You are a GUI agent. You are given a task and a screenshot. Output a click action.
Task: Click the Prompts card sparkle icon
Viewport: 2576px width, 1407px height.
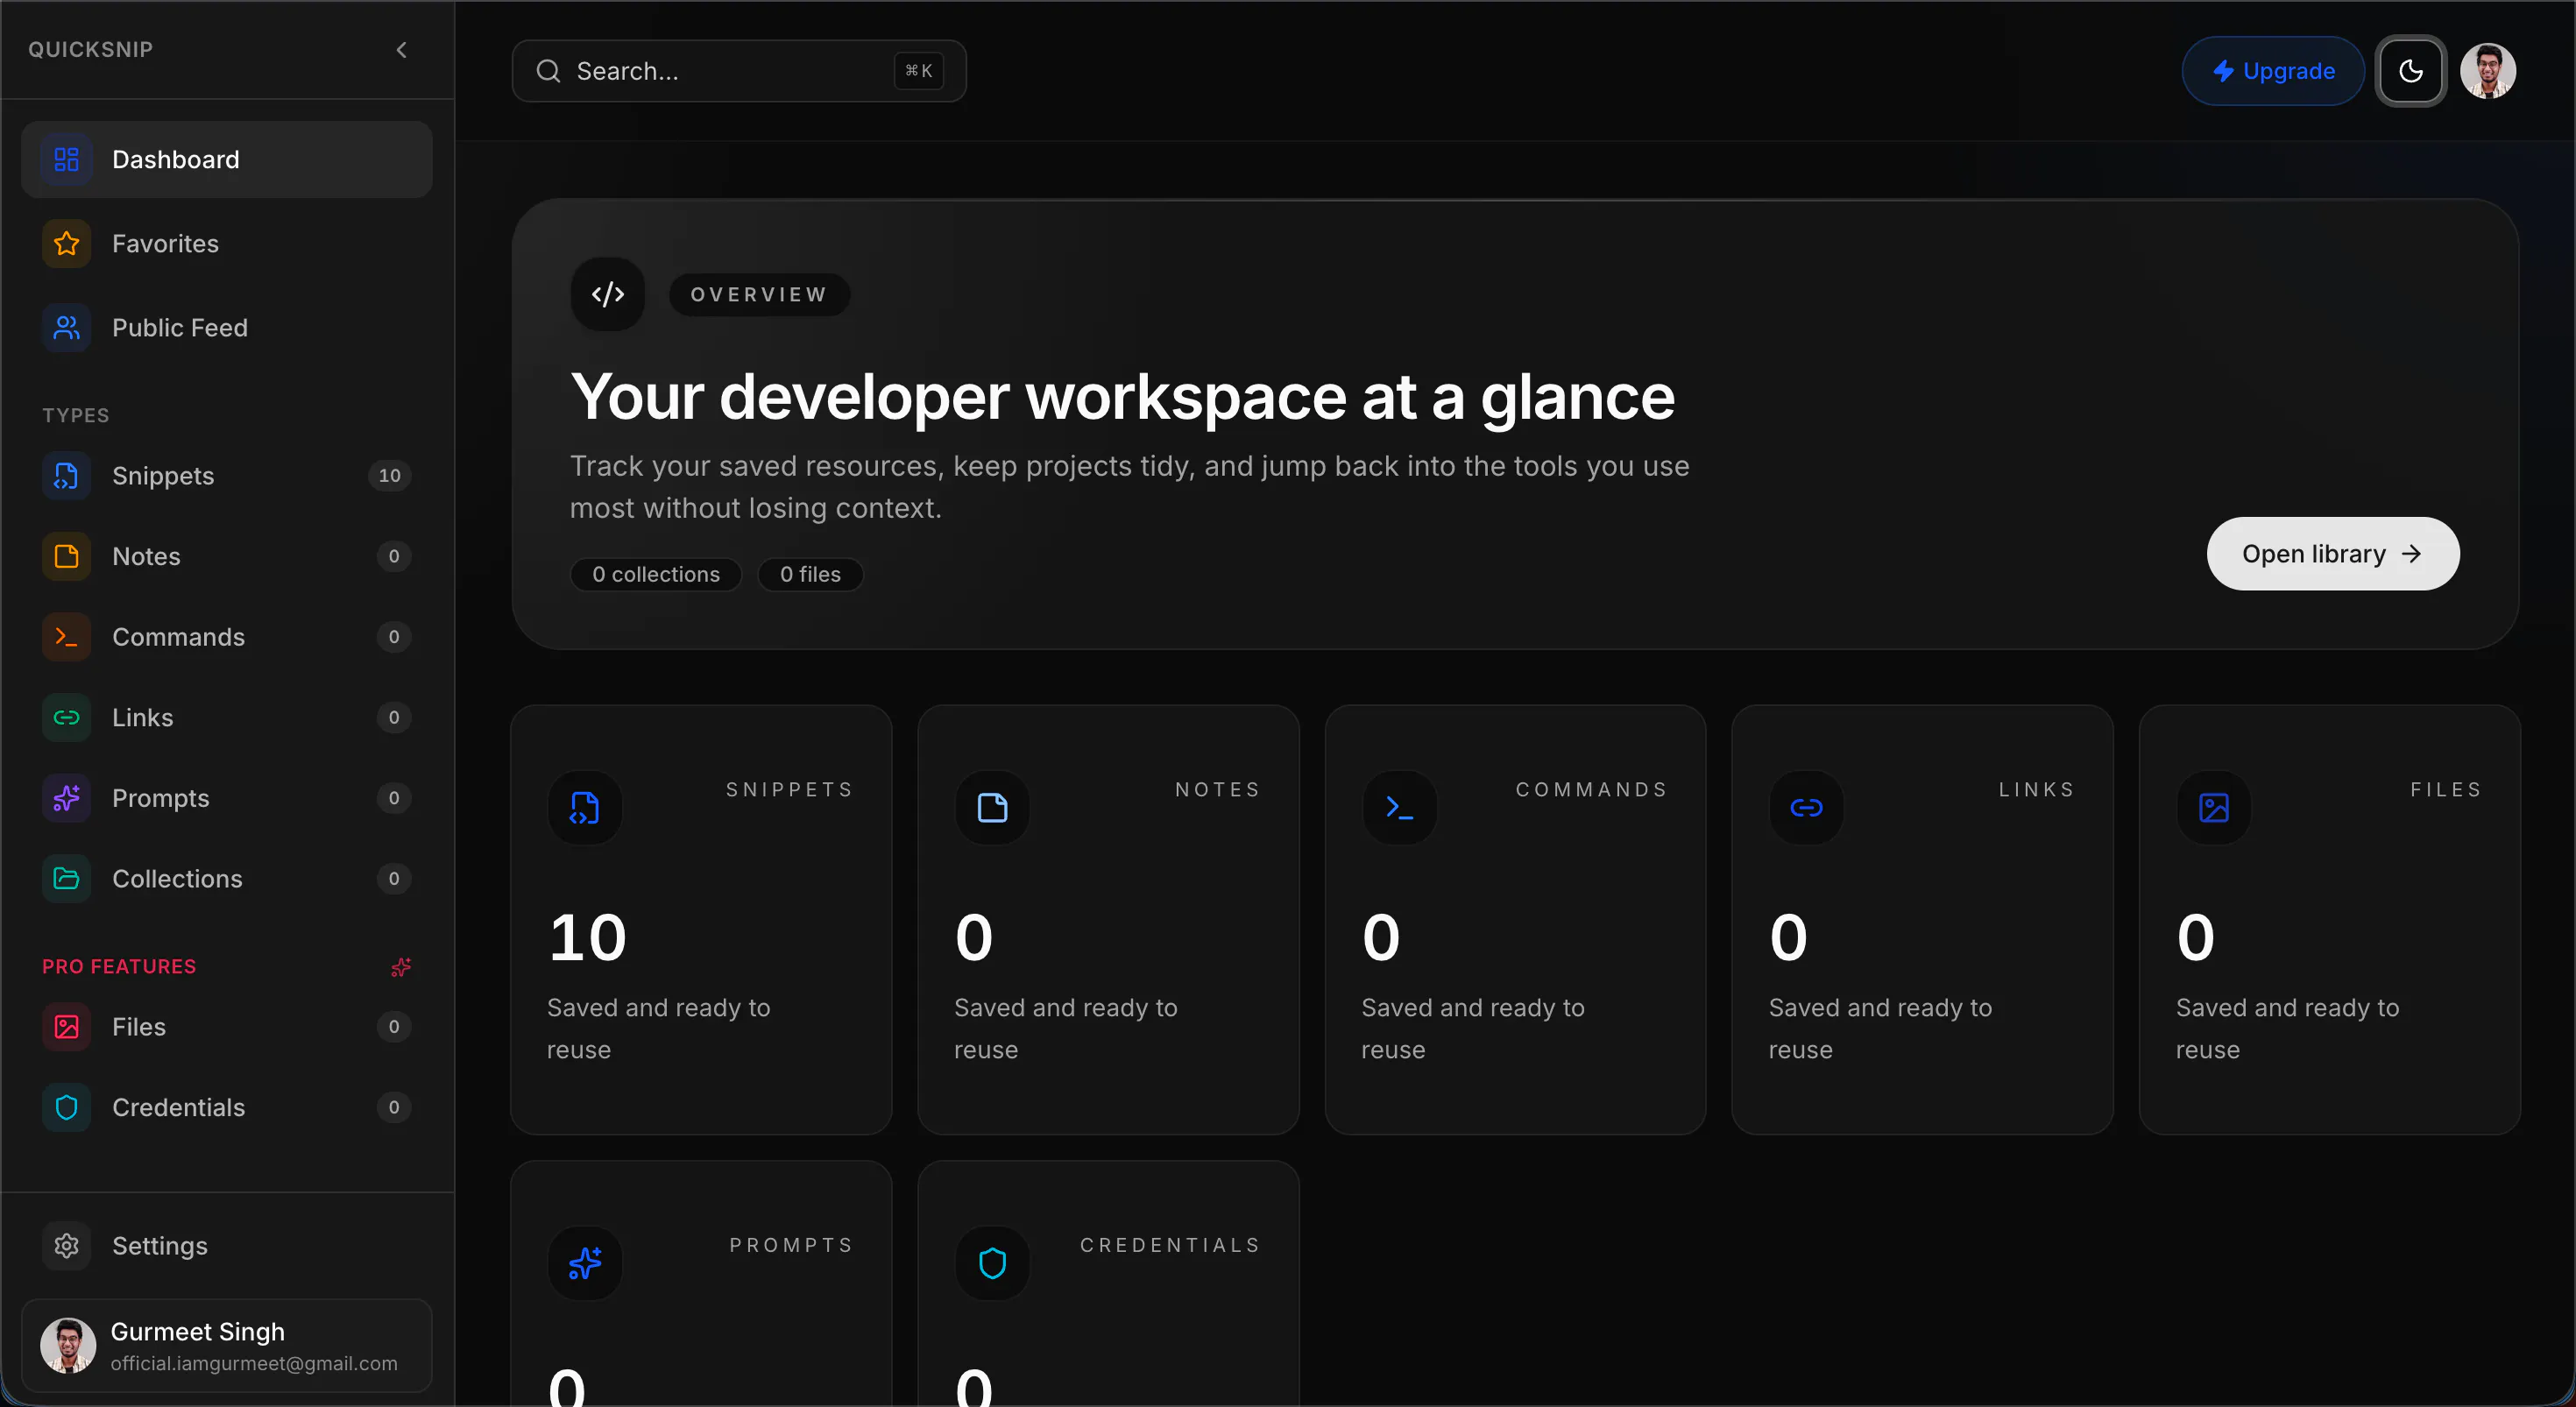(585, 1263)
